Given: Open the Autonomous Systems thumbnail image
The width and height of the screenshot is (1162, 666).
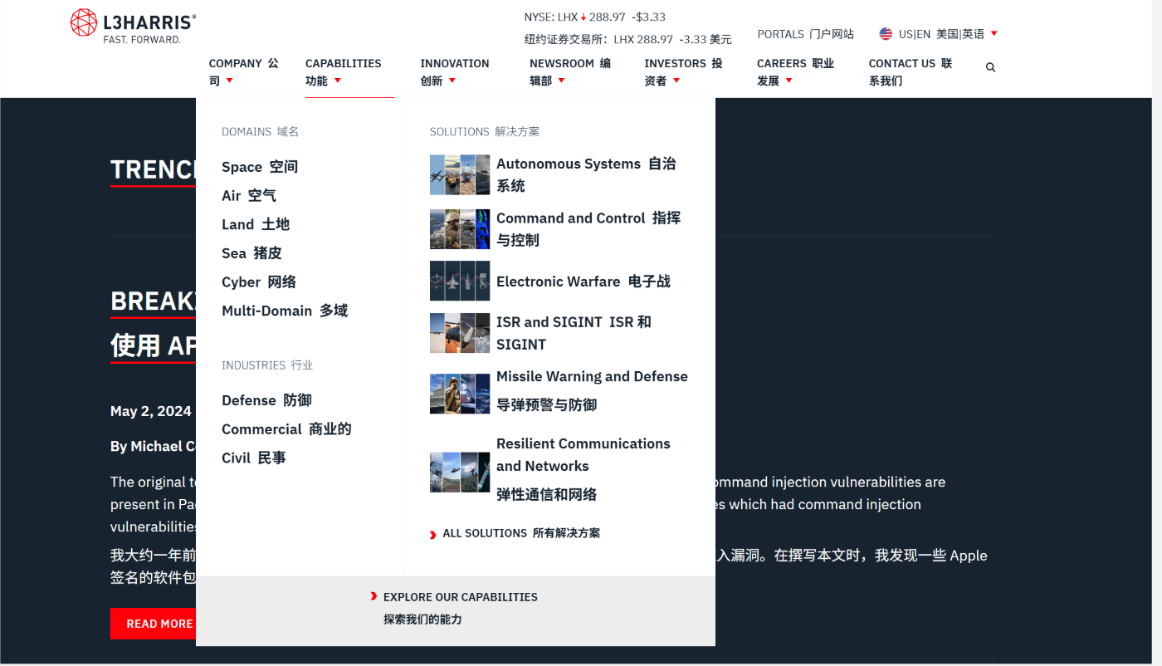Looking at the screenshot, I should [x=459, y=174].
